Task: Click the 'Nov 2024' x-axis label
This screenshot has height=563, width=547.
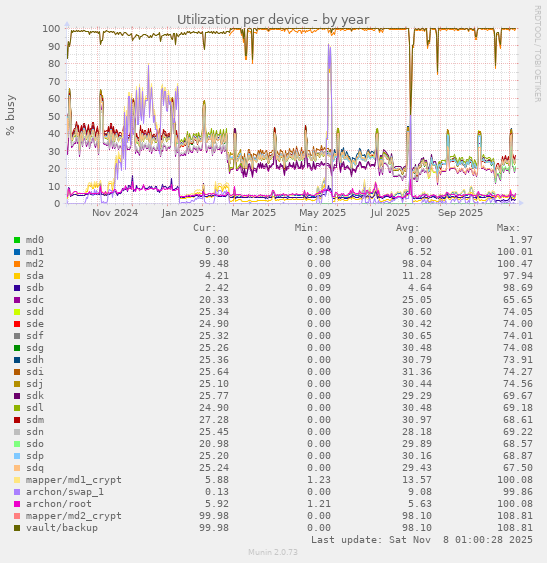Action: [x=115, y=213]
